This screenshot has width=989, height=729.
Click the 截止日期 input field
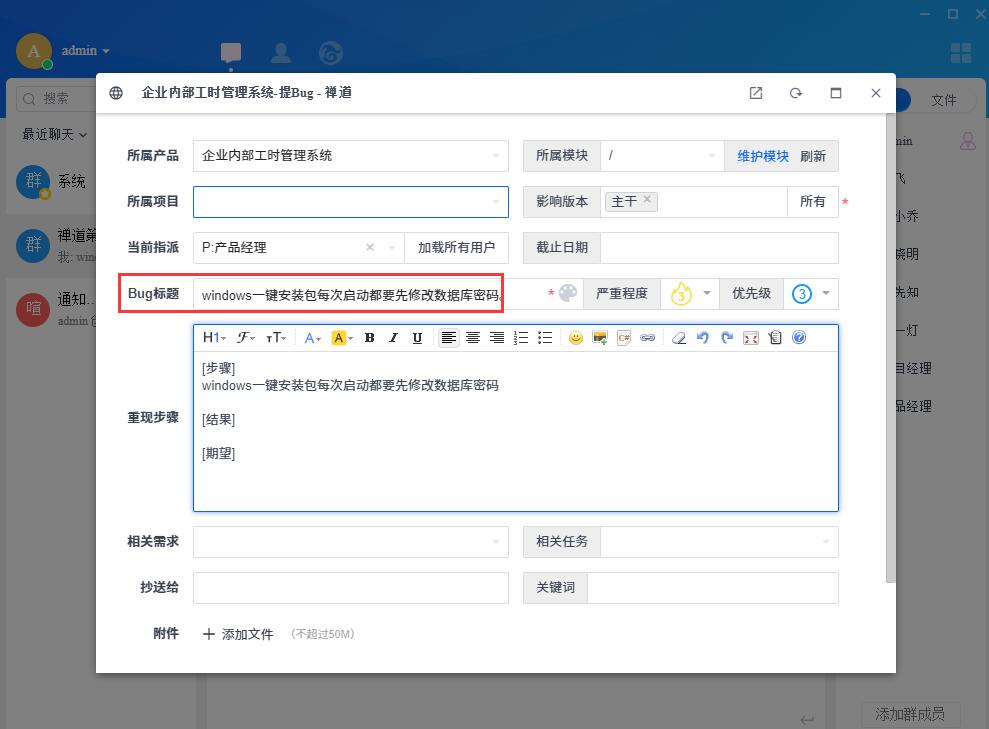[x=719, y=248]
